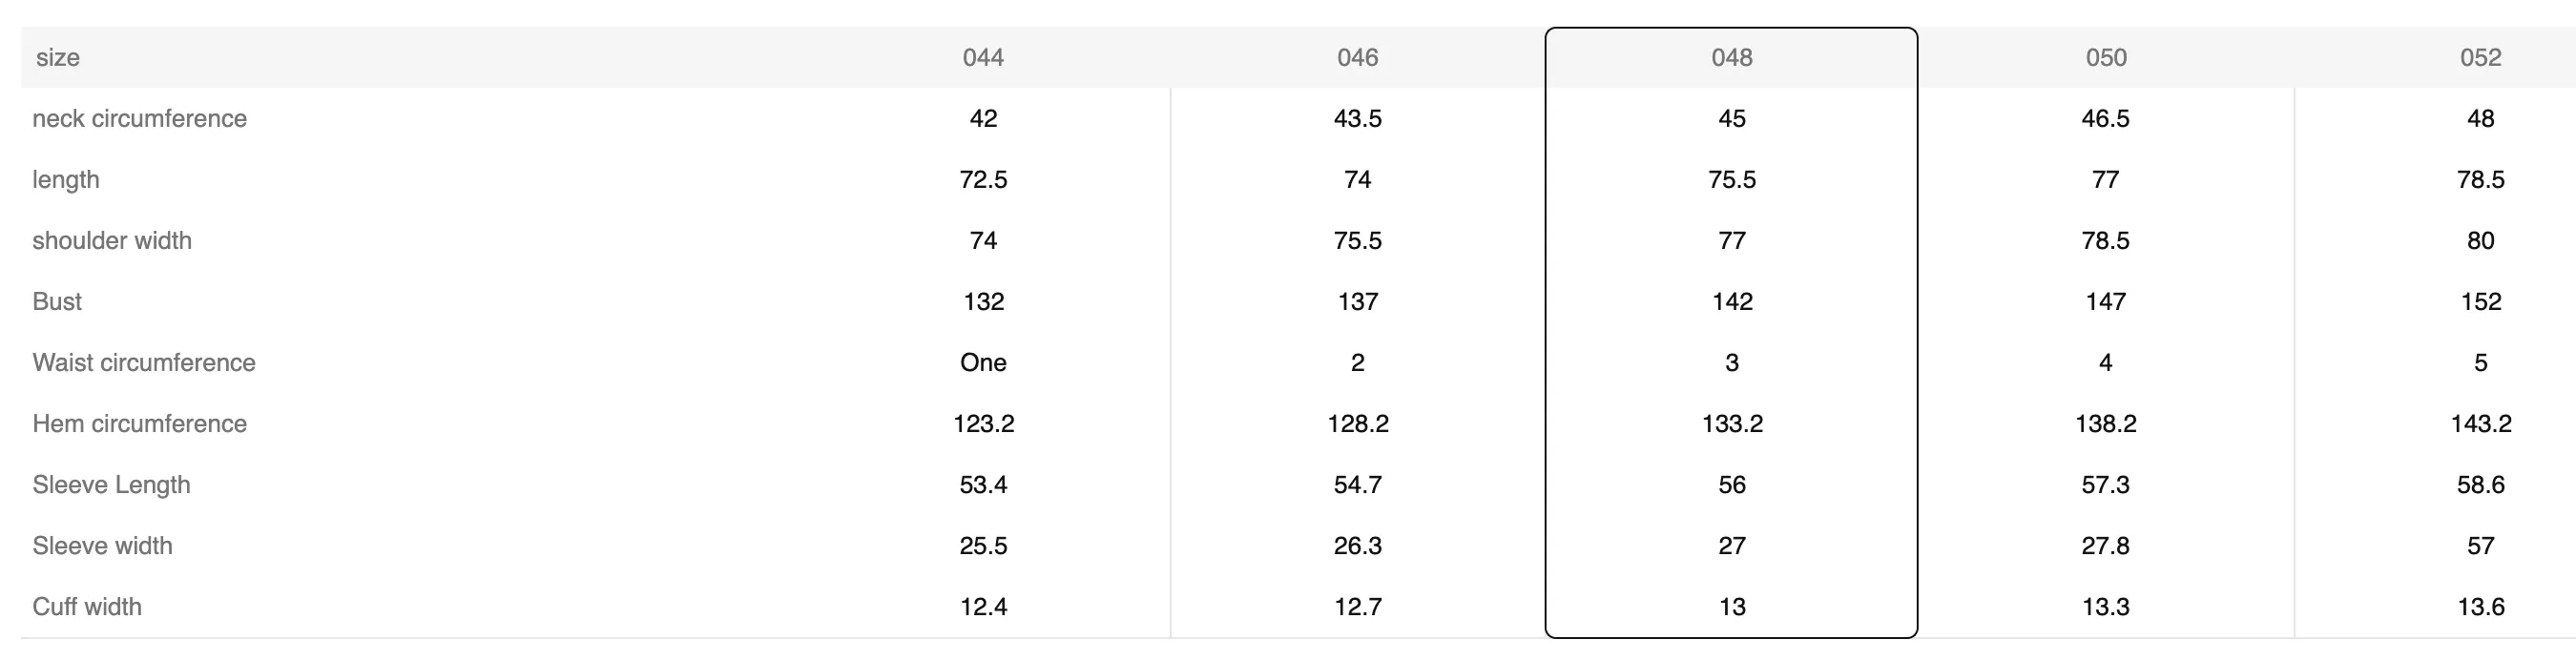Screen dimensions: 2576x660
Task: Click sleeve length value 54.7
Action: [x=1357, y=484]
